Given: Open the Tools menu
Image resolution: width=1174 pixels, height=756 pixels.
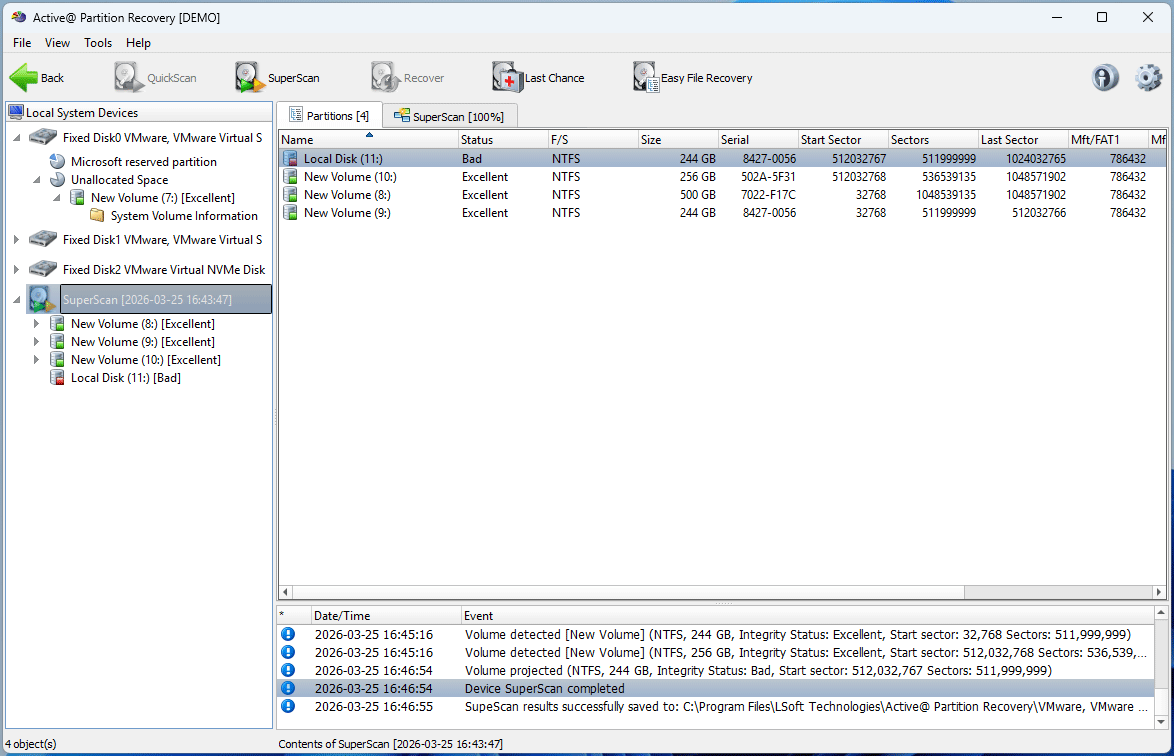Looking at the screenshot, I should pyautogui.click(x=97, y=43).
